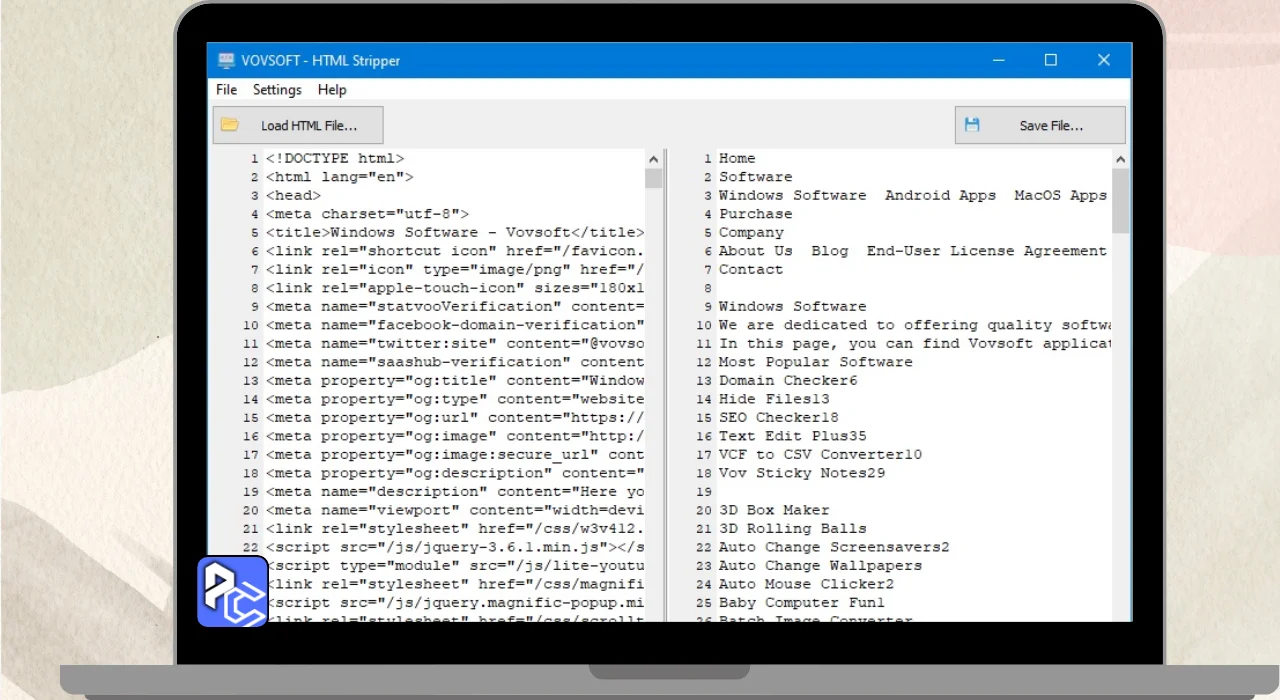Maximize the HTML Stripper window

(x=1051, y=60)
